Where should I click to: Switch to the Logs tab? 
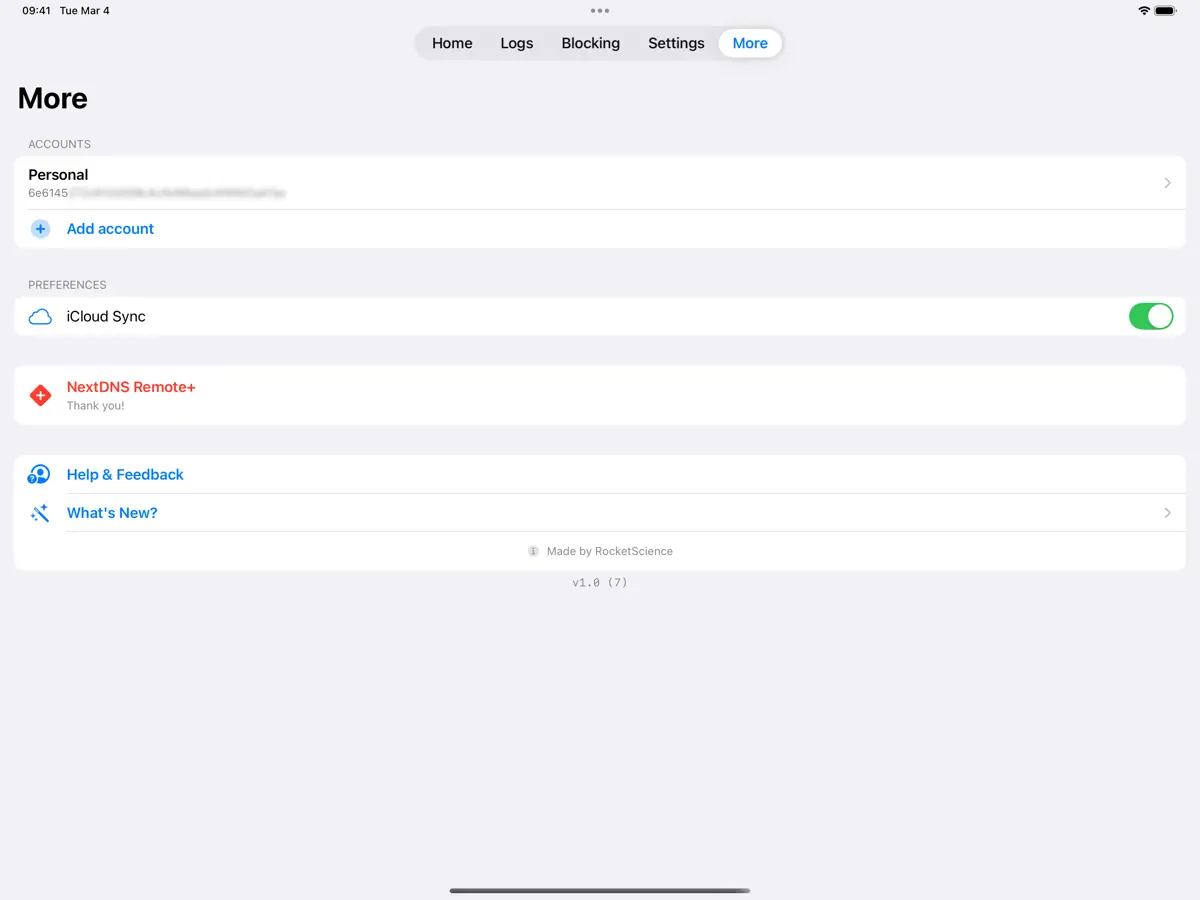tap(517, 43)
